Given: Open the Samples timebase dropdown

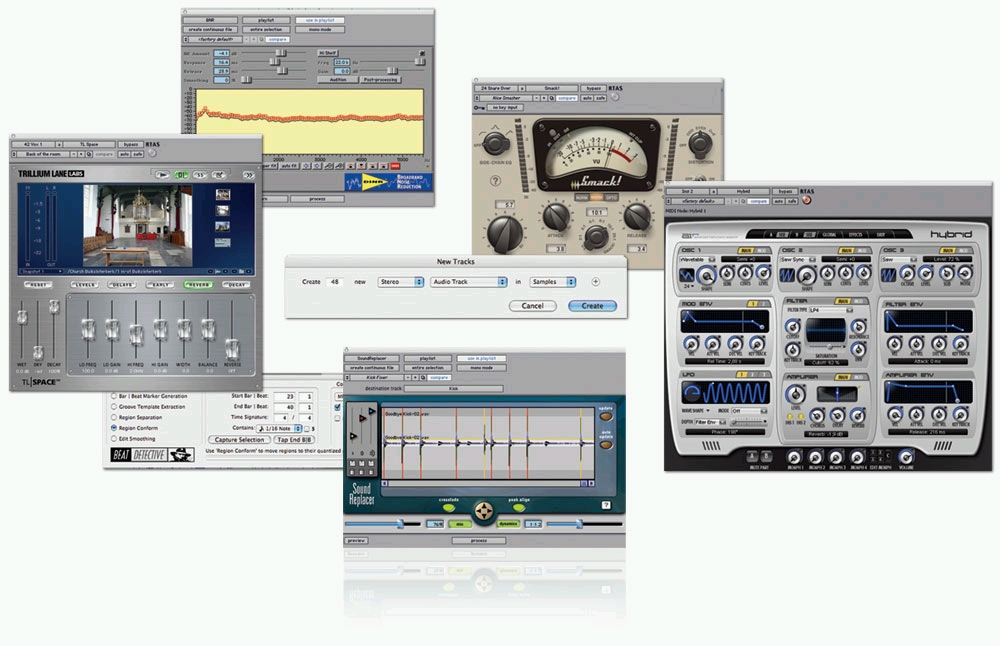Looking at the screenshot, I should (x=552, y=281).
